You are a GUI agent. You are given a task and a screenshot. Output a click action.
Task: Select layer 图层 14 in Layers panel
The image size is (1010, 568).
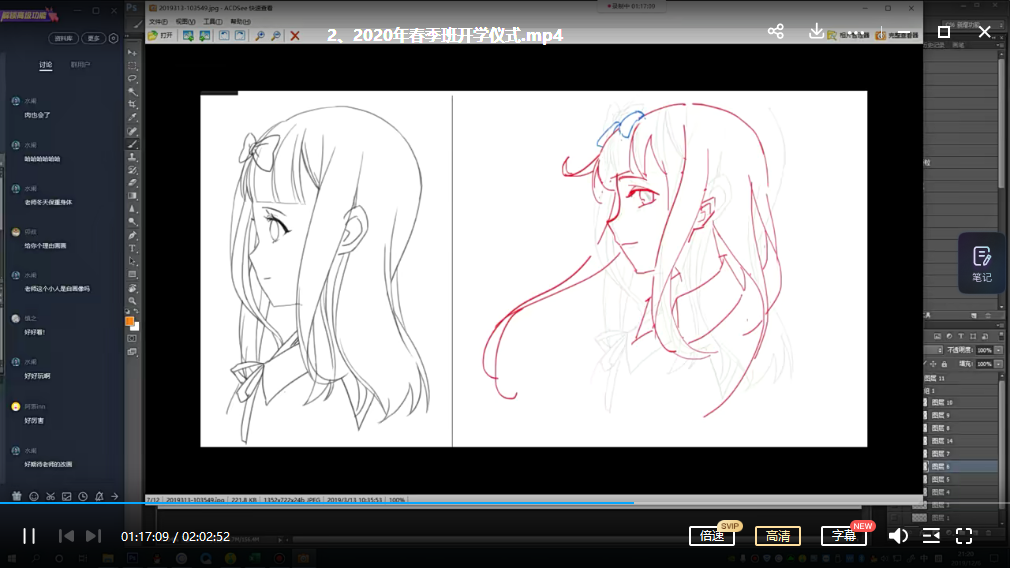tap(960, 441)
